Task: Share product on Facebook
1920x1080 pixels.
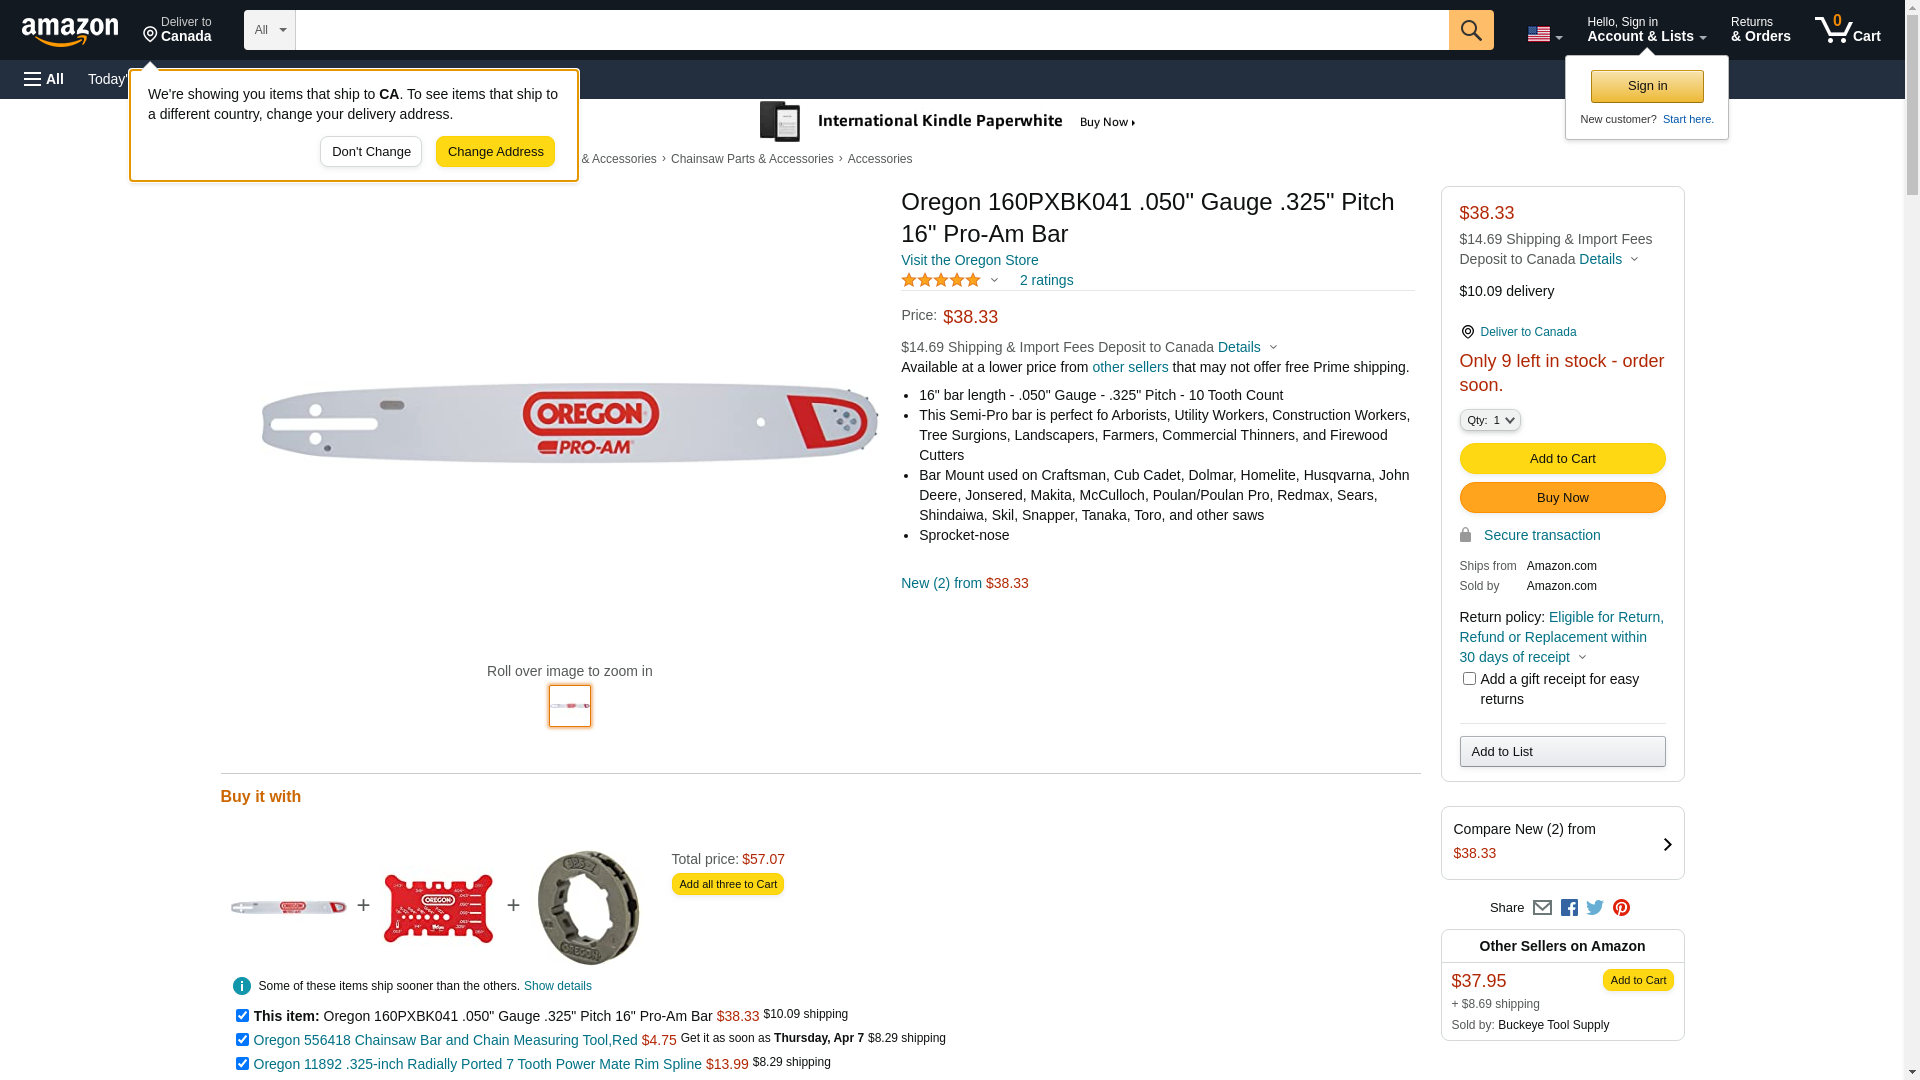Action: (x=1569, y=908)
